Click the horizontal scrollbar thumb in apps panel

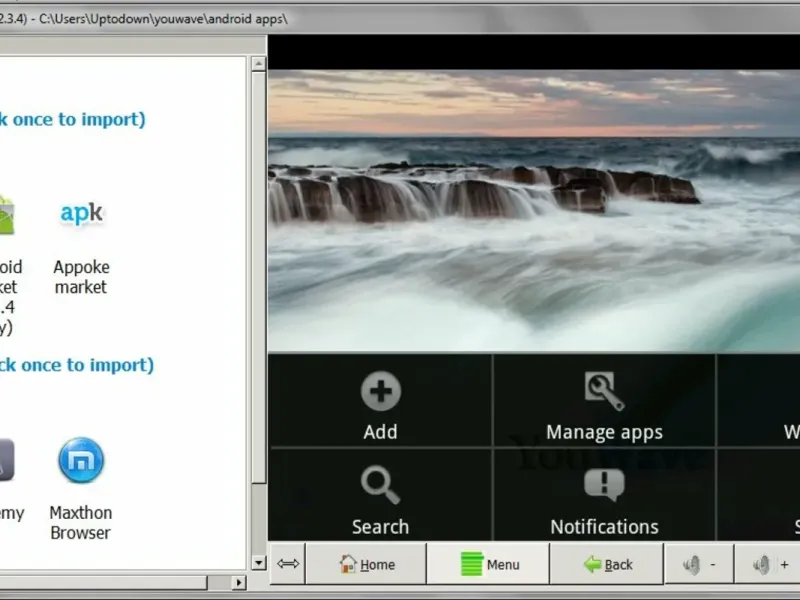click(x=104, y=582)
